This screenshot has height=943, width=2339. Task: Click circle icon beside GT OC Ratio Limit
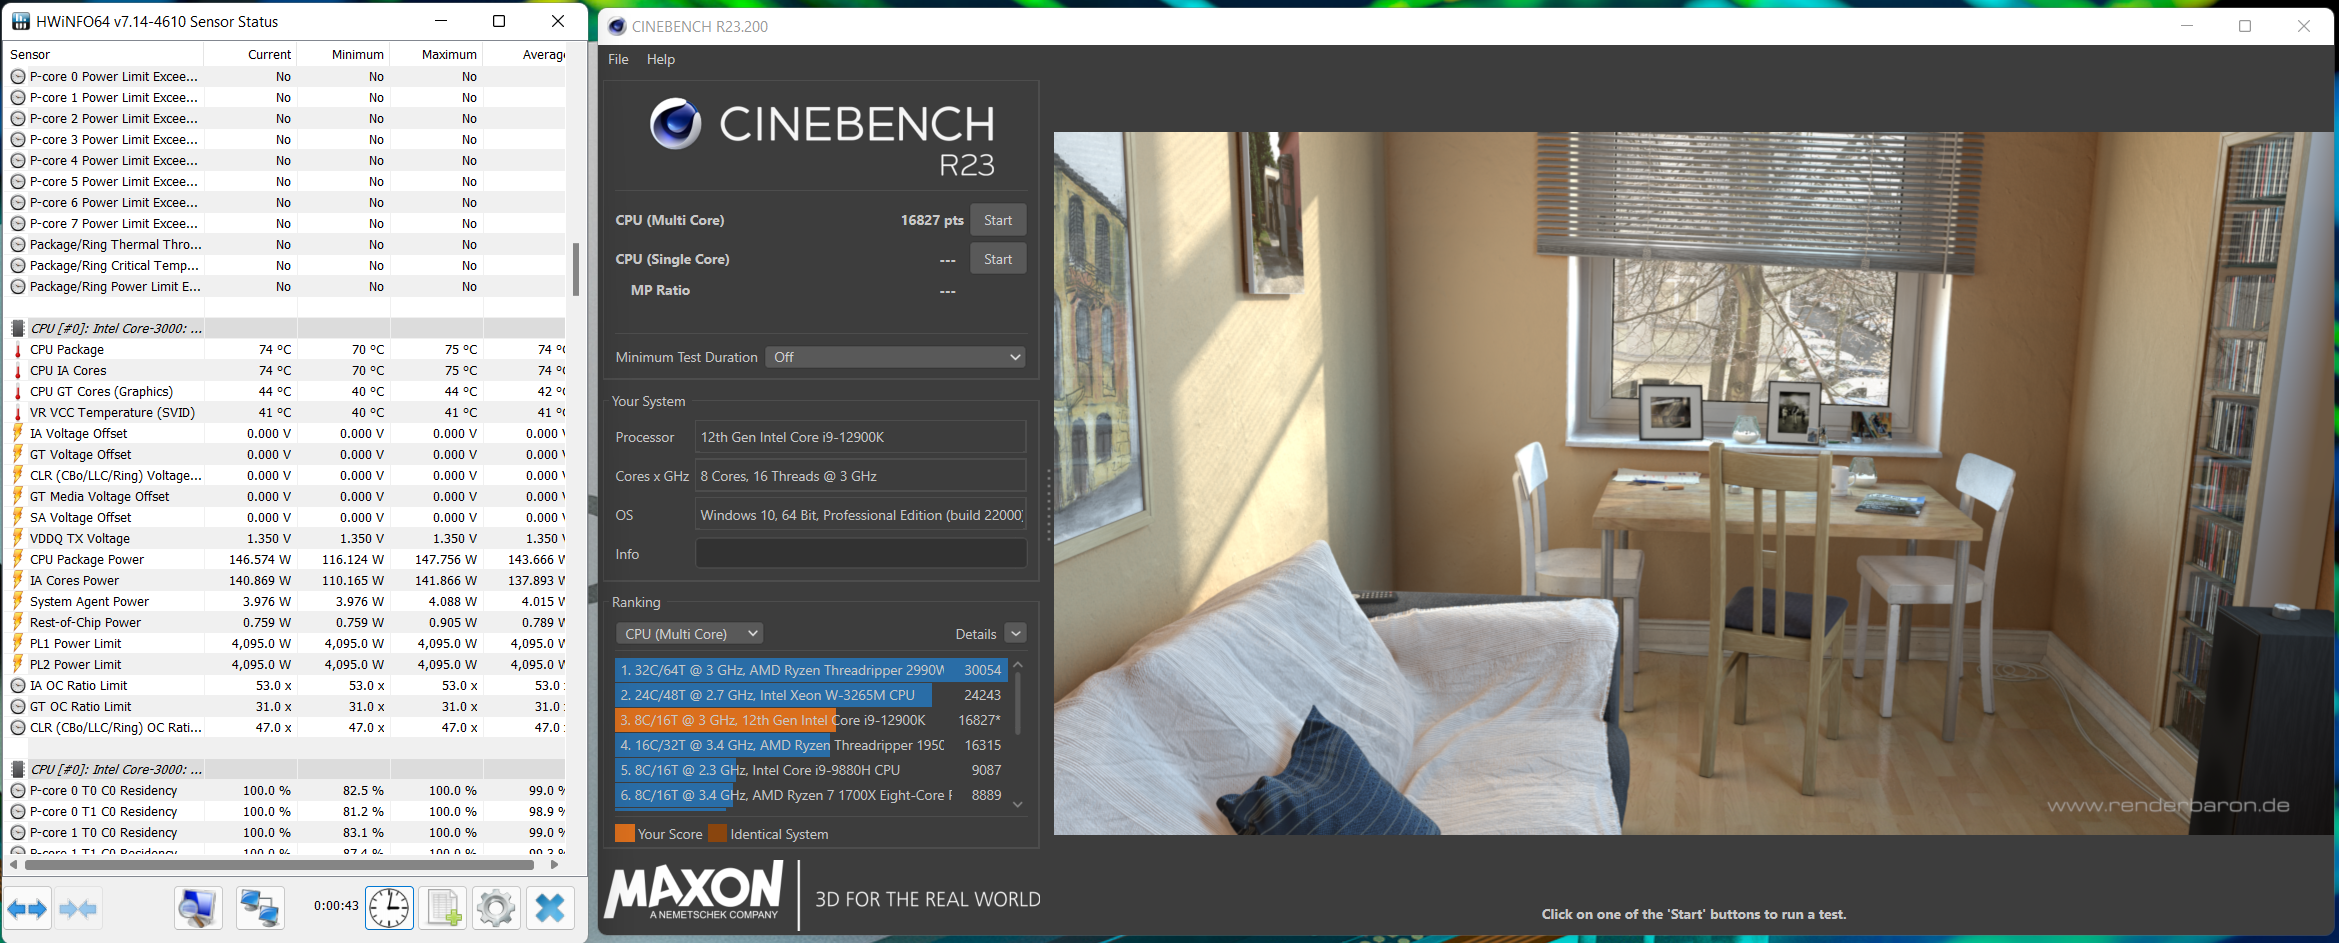point(18,706)
